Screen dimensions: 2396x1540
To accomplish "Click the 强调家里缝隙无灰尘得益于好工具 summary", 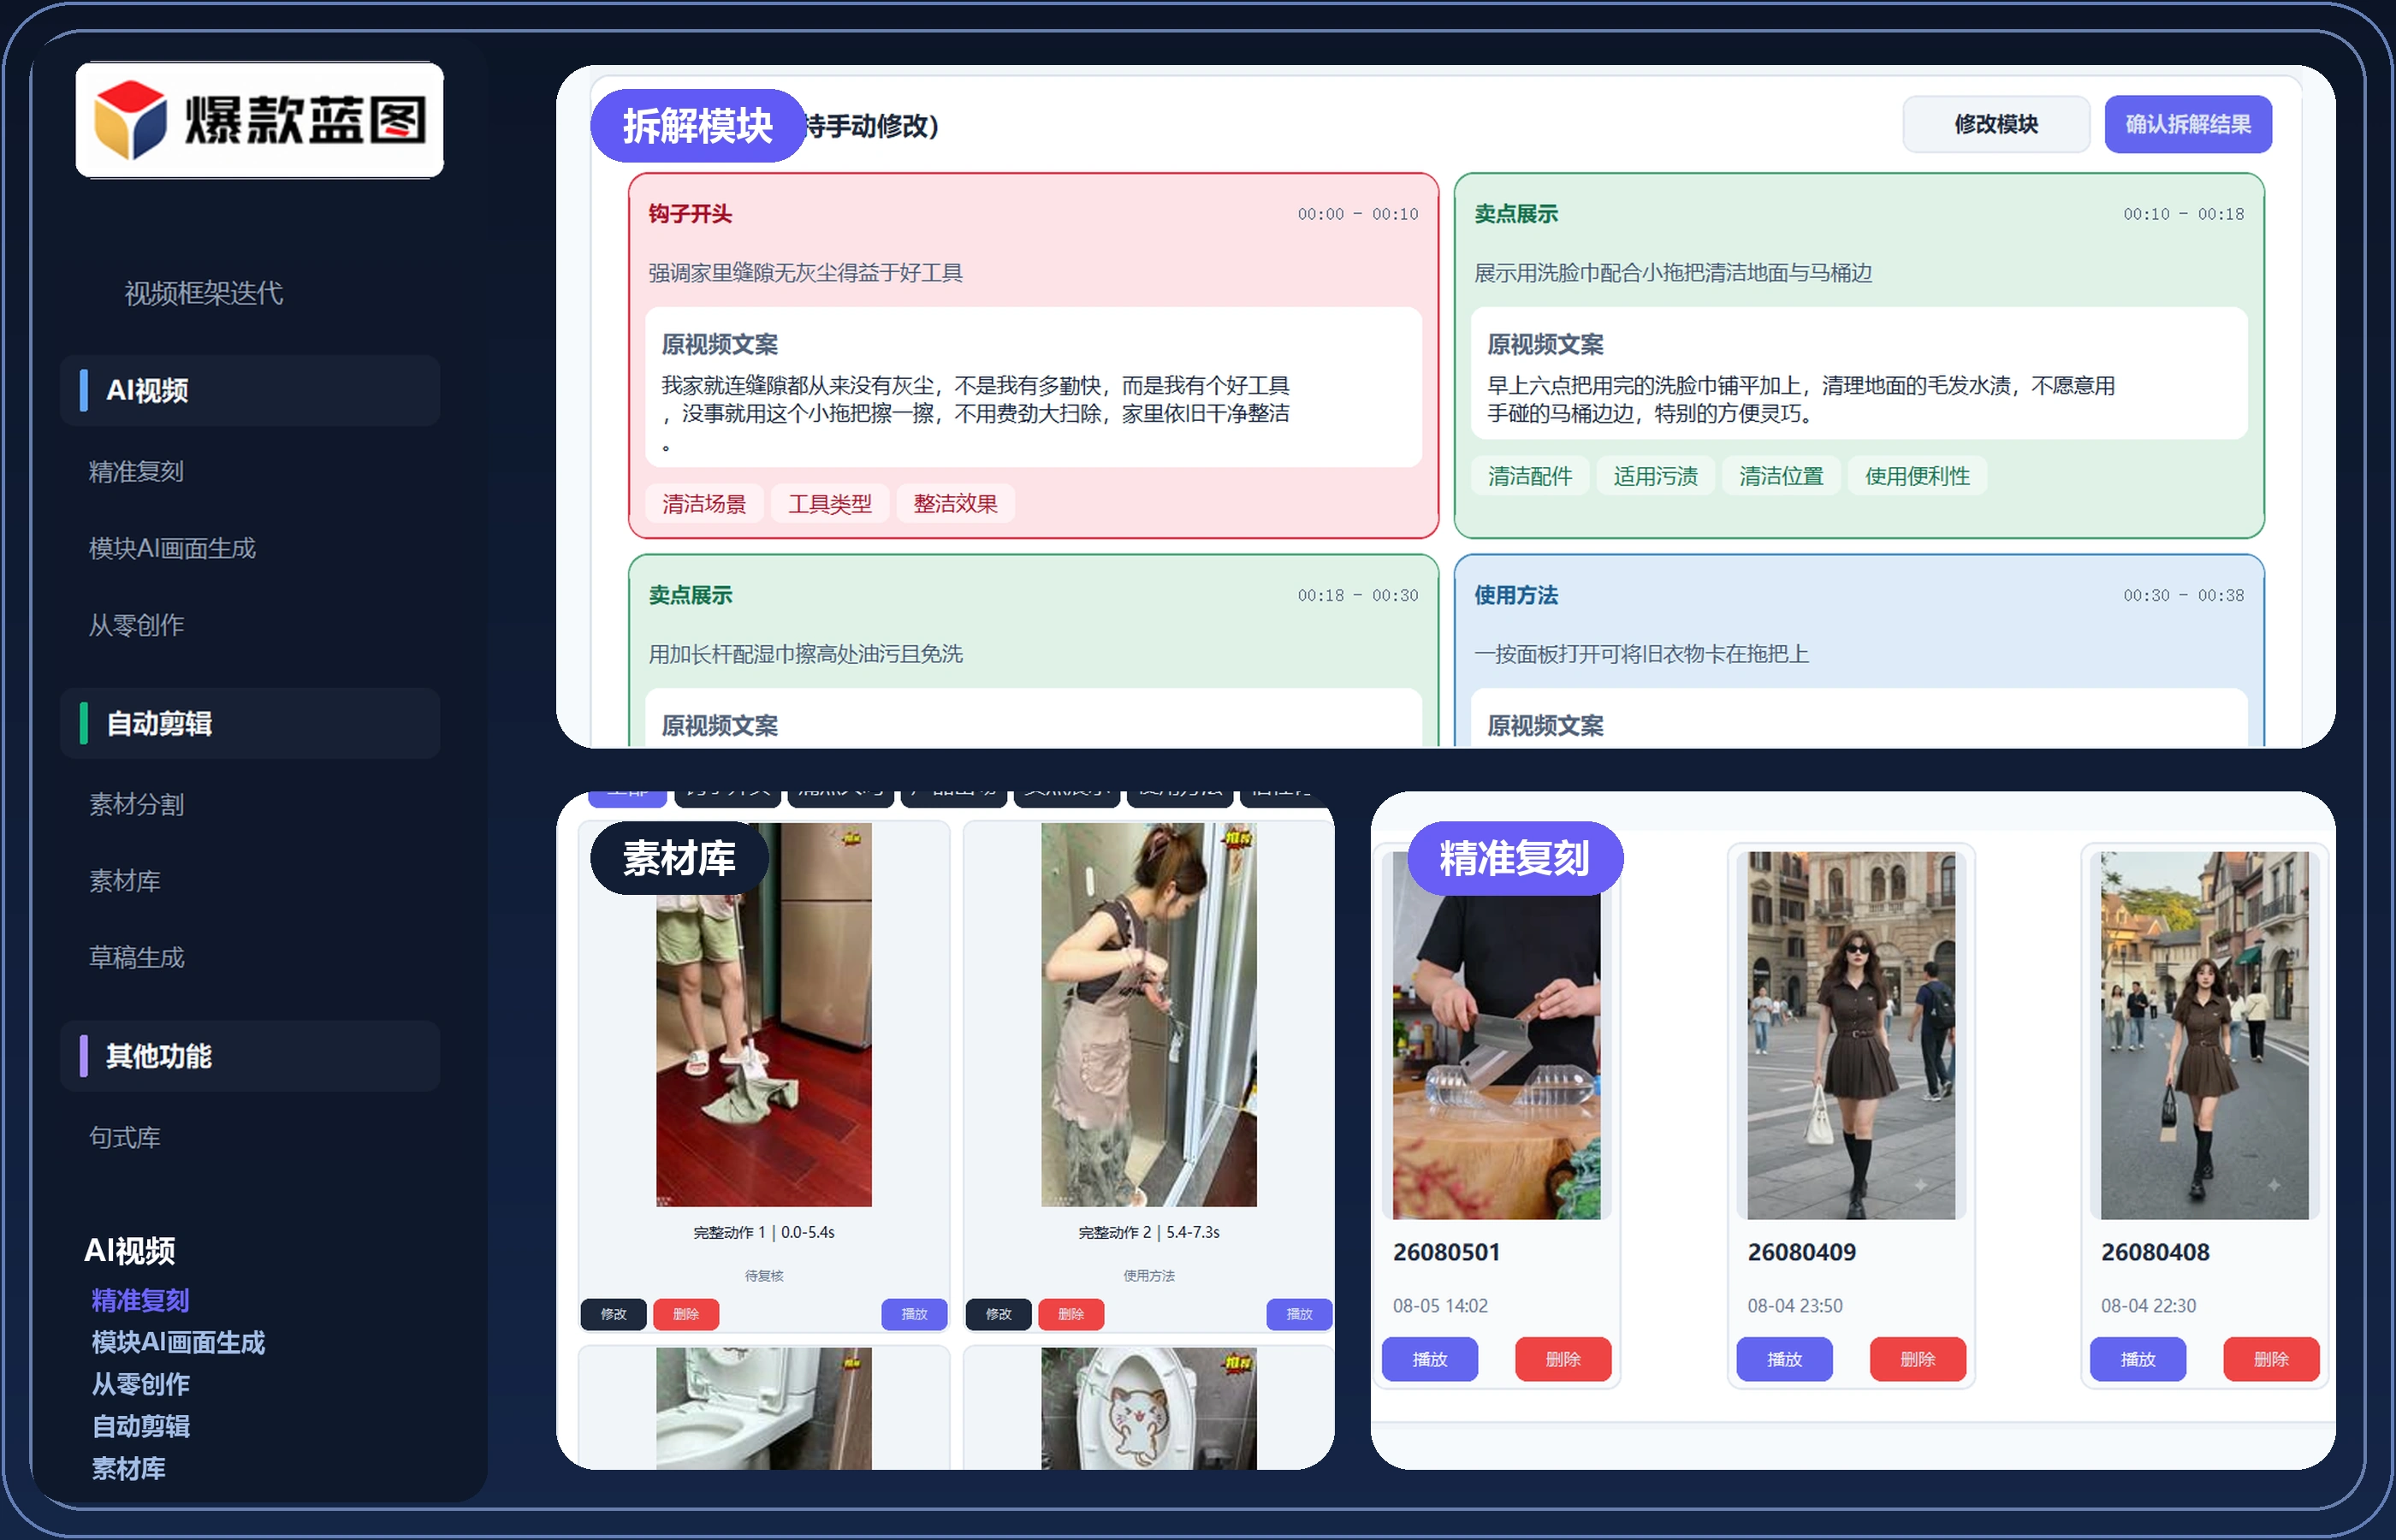I will pyautogui.click(x=805, y=273).
